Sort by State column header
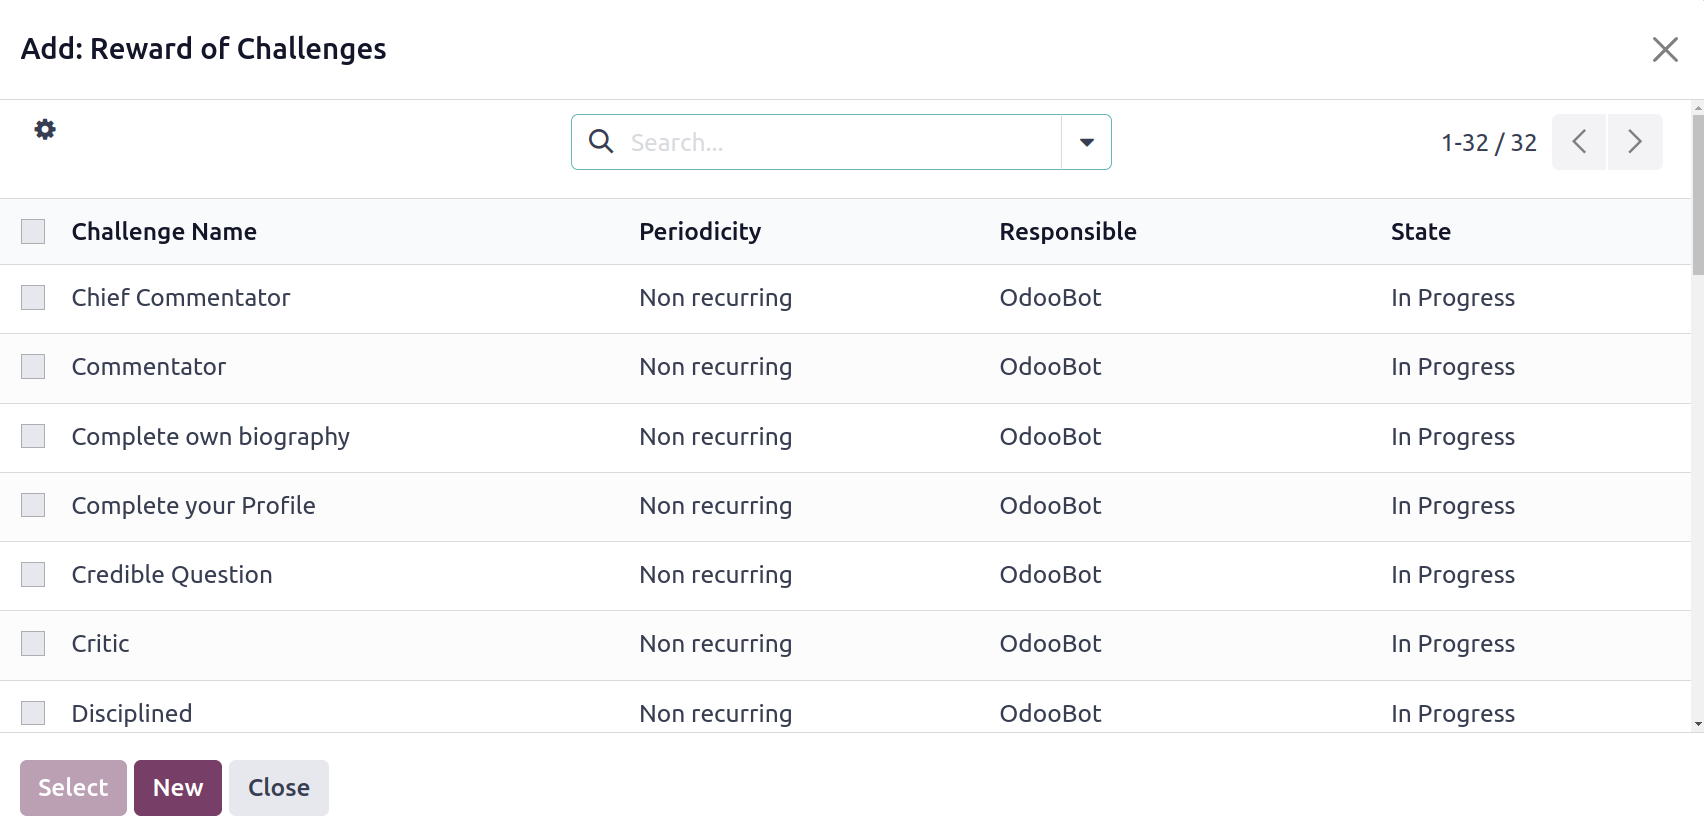1704x833 pixels. coord(1420,232)
